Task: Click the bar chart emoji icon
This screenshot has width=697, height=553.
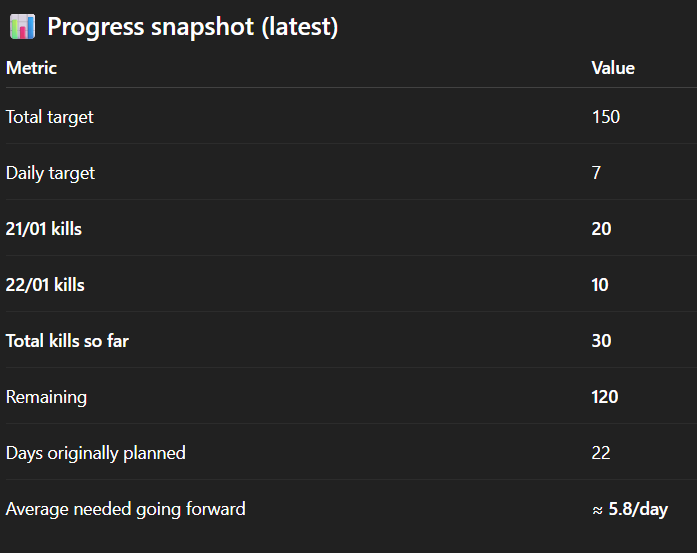Action: (x=21, y=27)
